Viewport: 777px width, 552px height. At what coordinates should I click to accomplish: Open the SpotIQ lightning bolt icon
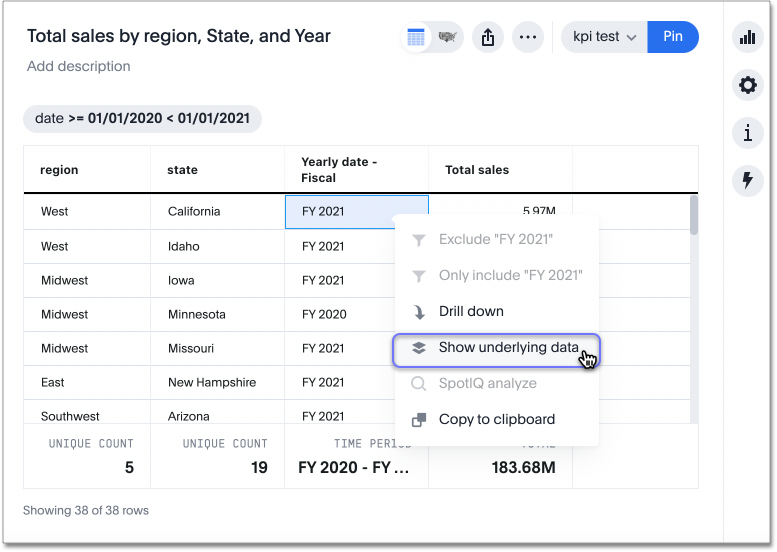[x=747, y=180]
